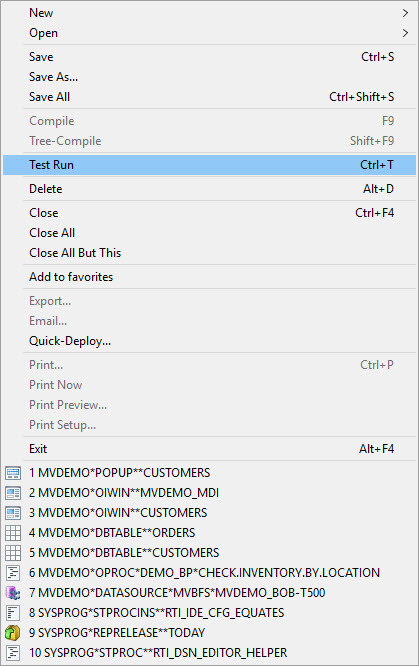
Task: Expand the New submenu arrow
Action: tap(405, 13)
